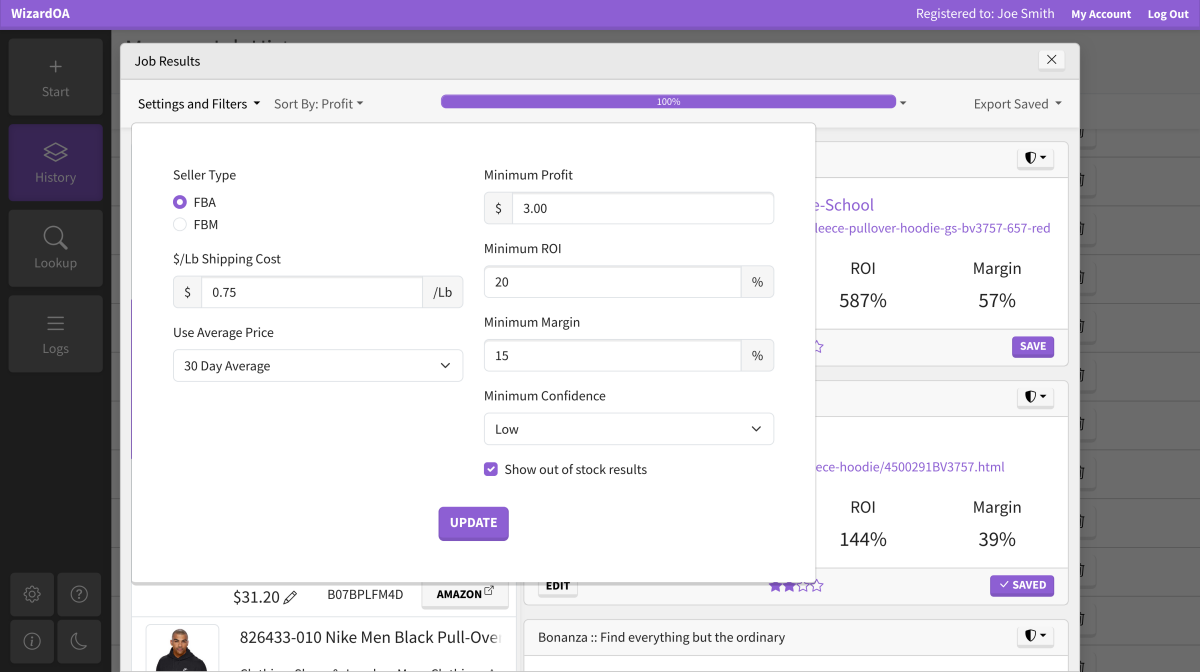Open the Minimum Confidence dropdown
This screenshot has width=1200, height=672.
pyautogui.click(x=629, y=429)
